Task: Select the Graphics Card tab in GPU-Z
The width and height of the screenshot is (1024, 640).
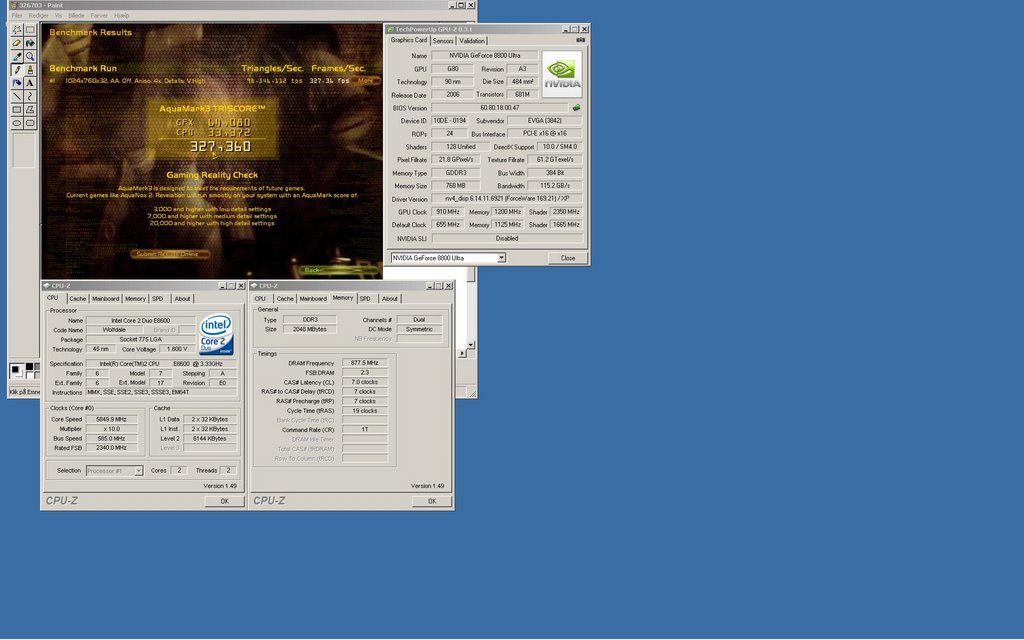Action: pyautogui.click(x=409, y=40)
